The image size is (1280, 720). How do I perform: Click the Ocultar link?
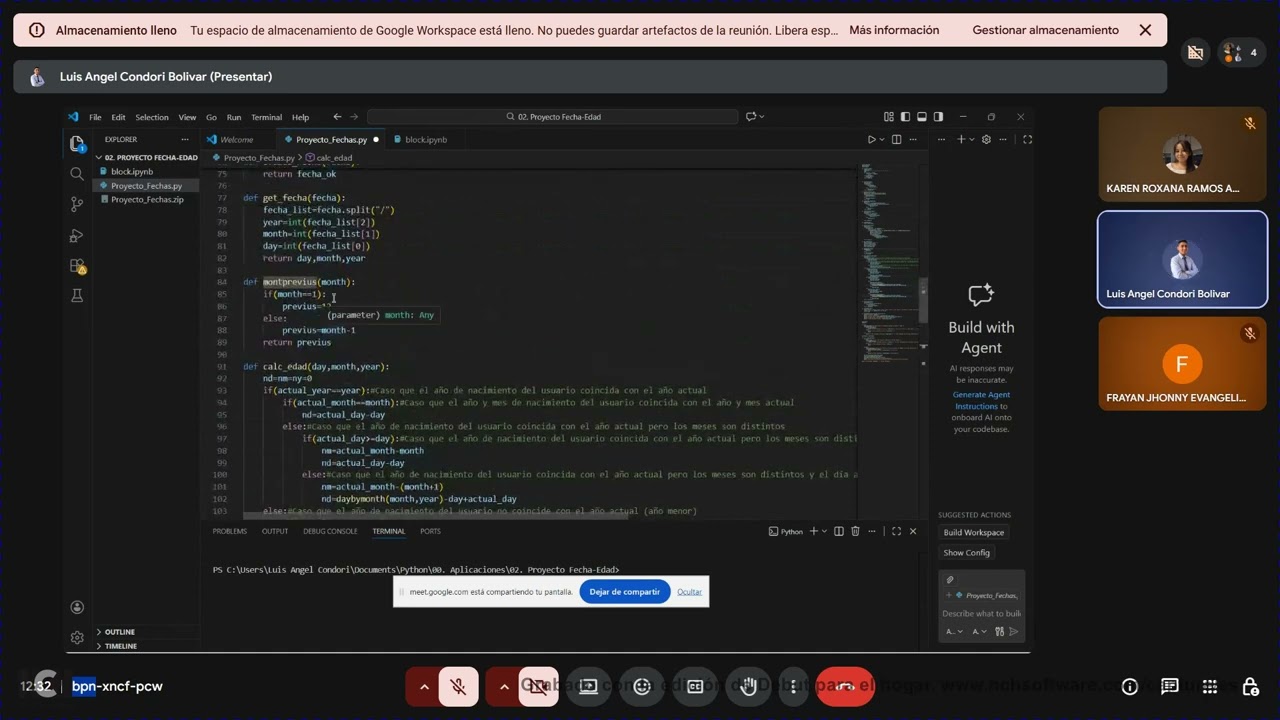(x=690, y=591)
